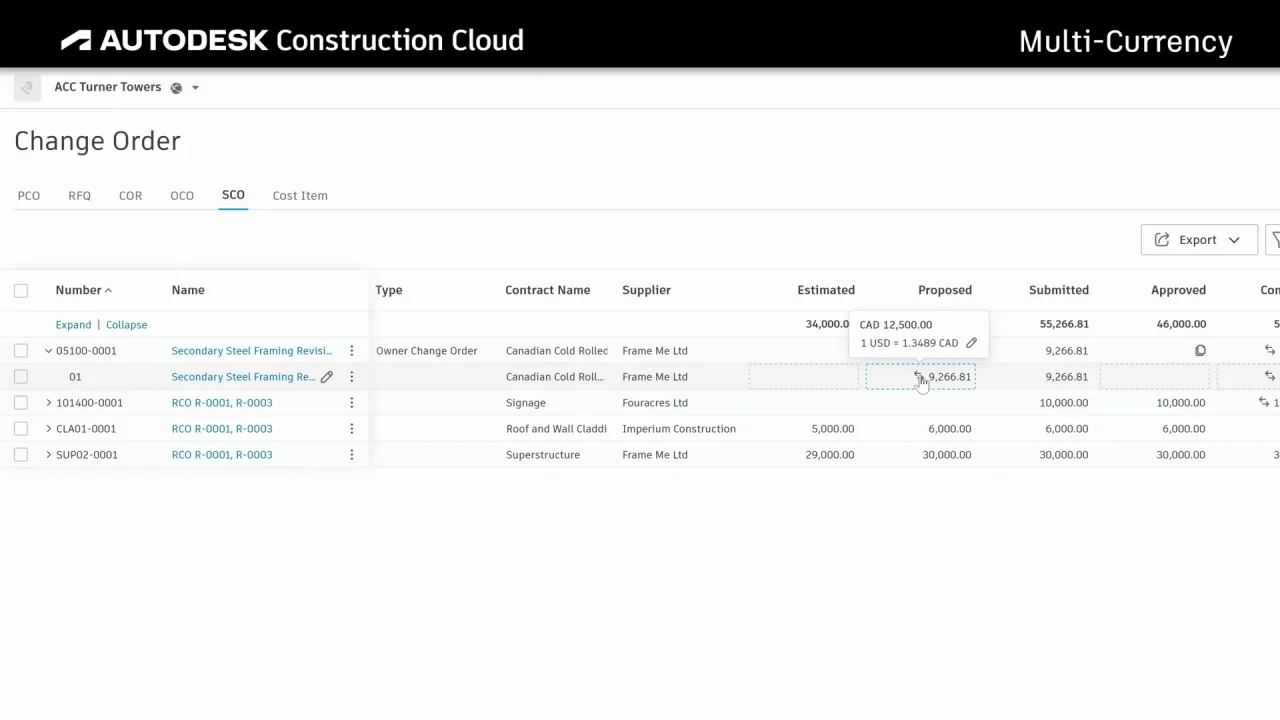Toggle the select-all header checkbox
Image resolution: width=1280 pixels, height=720 pixels.
(x=21, y=291)
